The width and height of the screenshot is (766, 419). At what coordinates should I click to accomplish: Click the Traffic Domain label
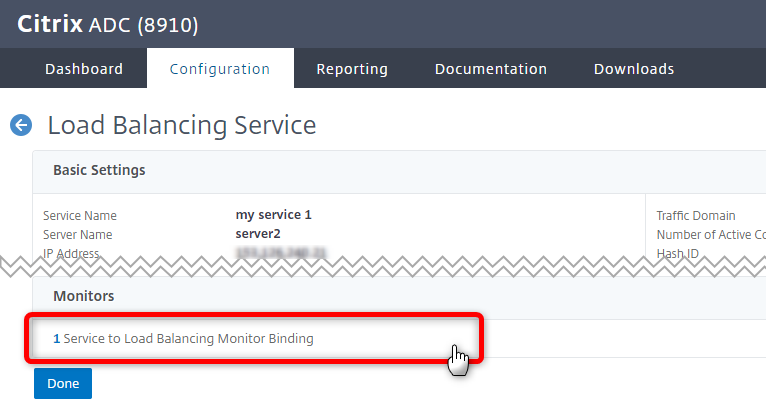click(x=696, y=215)
